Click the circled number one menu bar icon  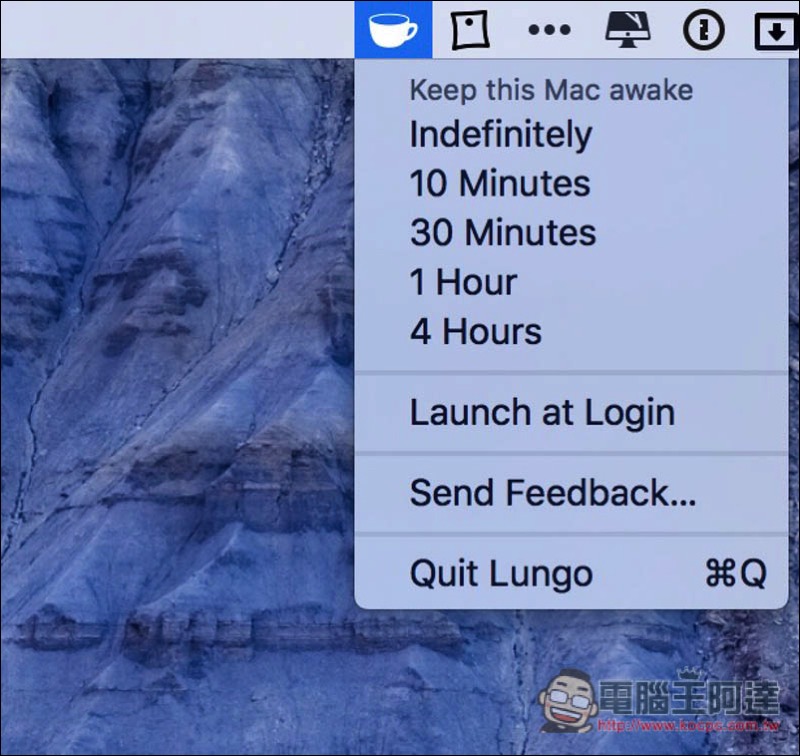pos(704,30)
